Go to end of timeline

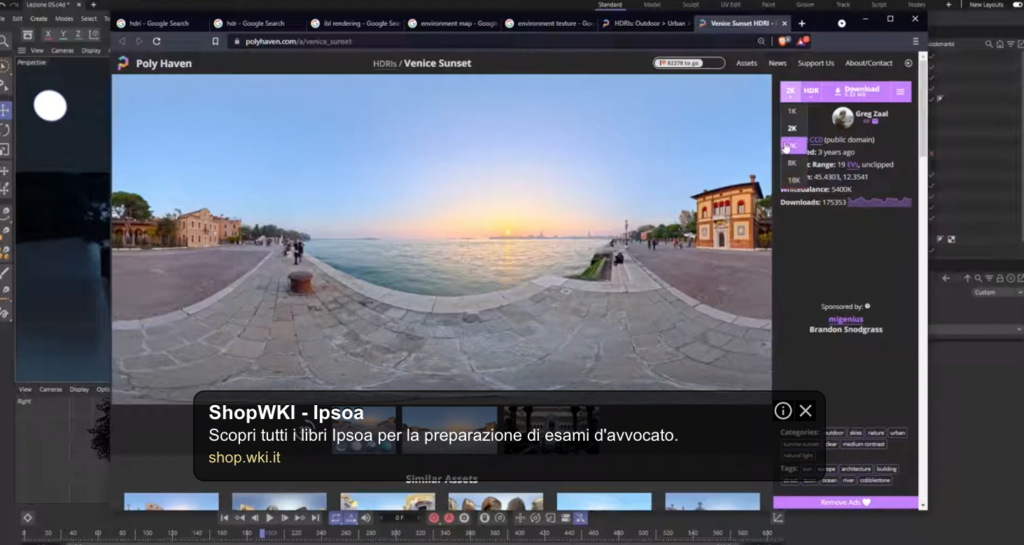click(315, 518)
